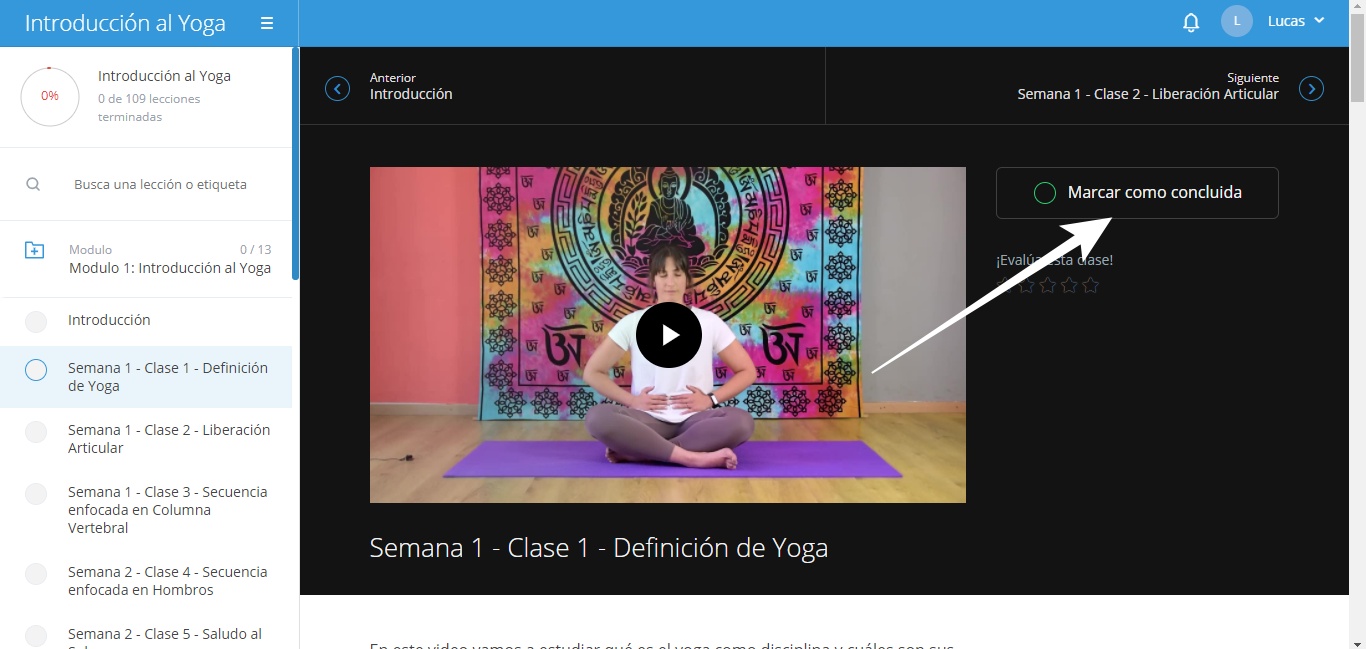Image resolution: width=1366 pixels, height=649 pixels.
Task: Click the search magnifier icon in sidebar
Action: click(33, 184)
